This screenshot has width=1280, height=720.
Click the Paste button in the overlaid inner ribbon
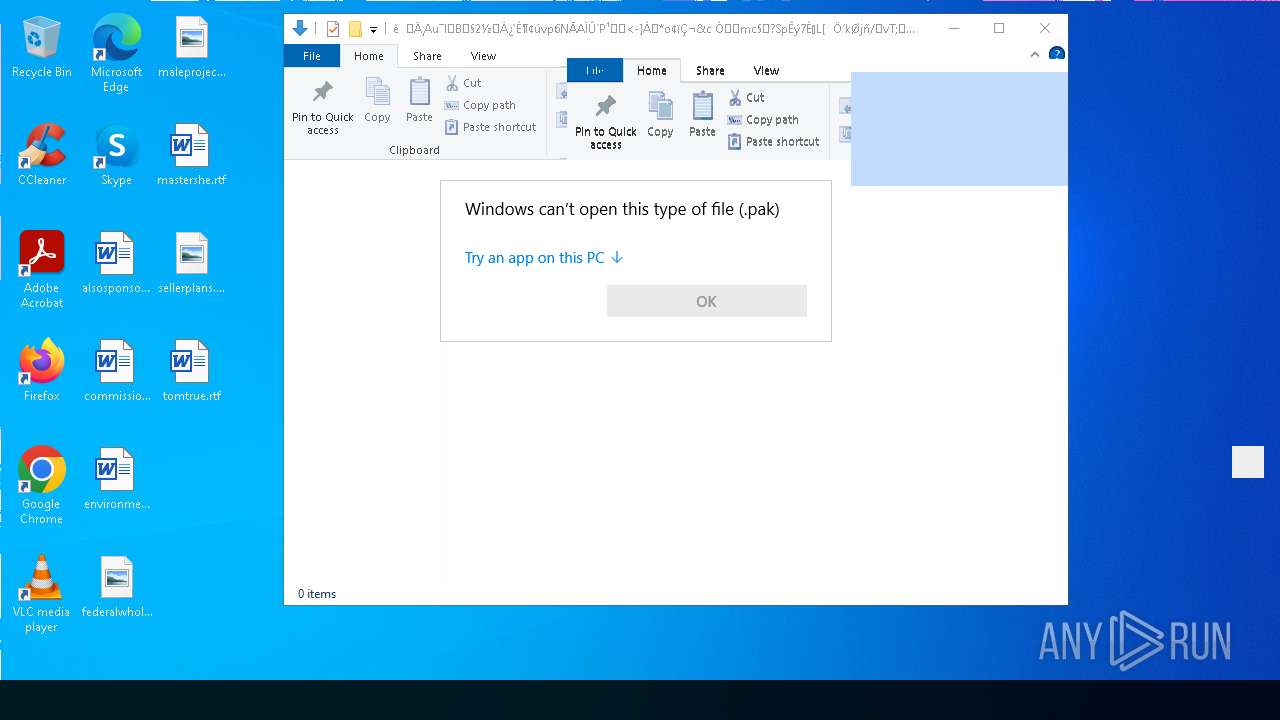click(702, 115)
